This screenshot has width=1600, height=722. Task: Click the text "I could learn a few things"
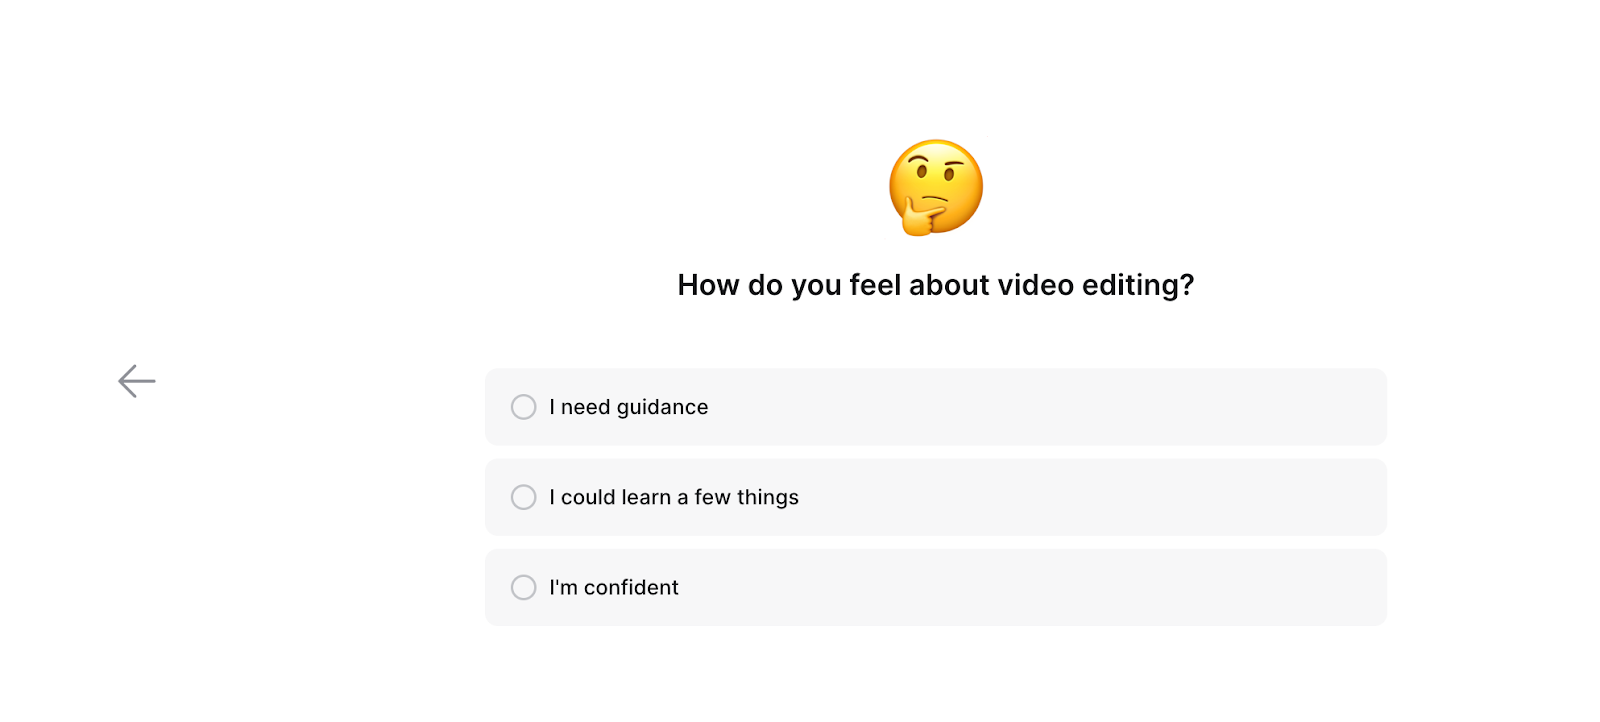coord(673,497)
